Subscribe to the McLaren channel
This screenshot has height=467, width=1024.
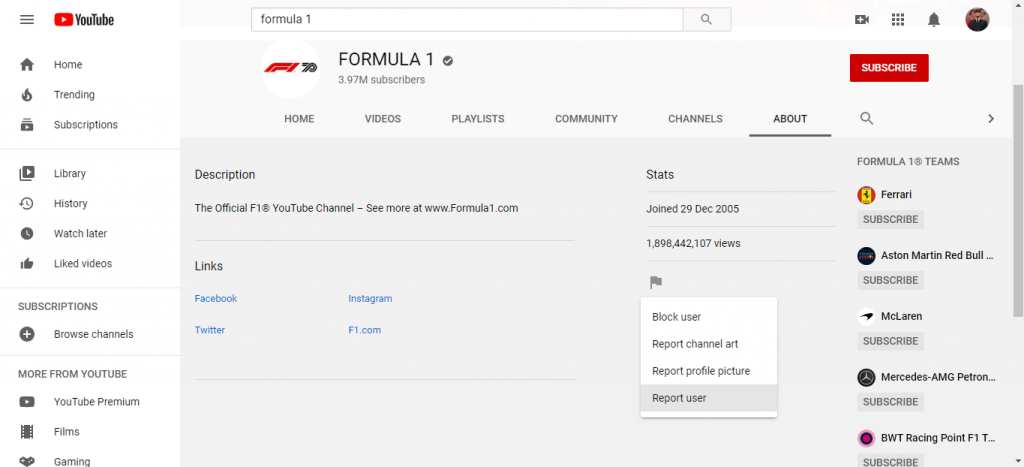pos(891,341)
